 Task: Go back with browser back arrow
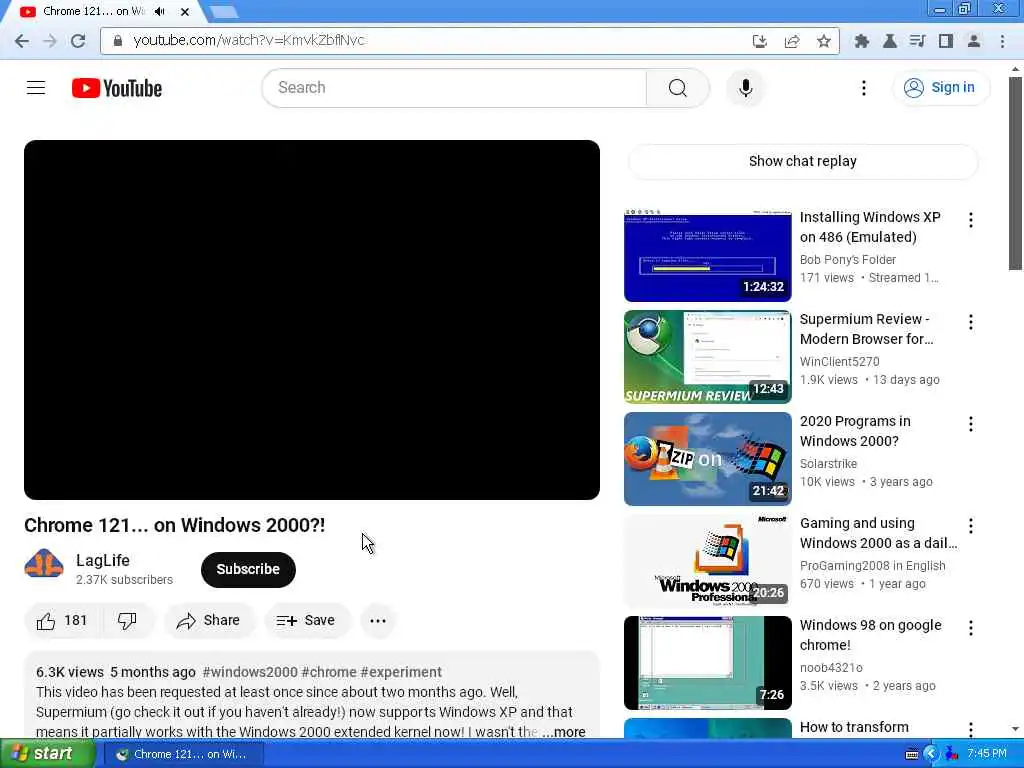tap(22, 40)
